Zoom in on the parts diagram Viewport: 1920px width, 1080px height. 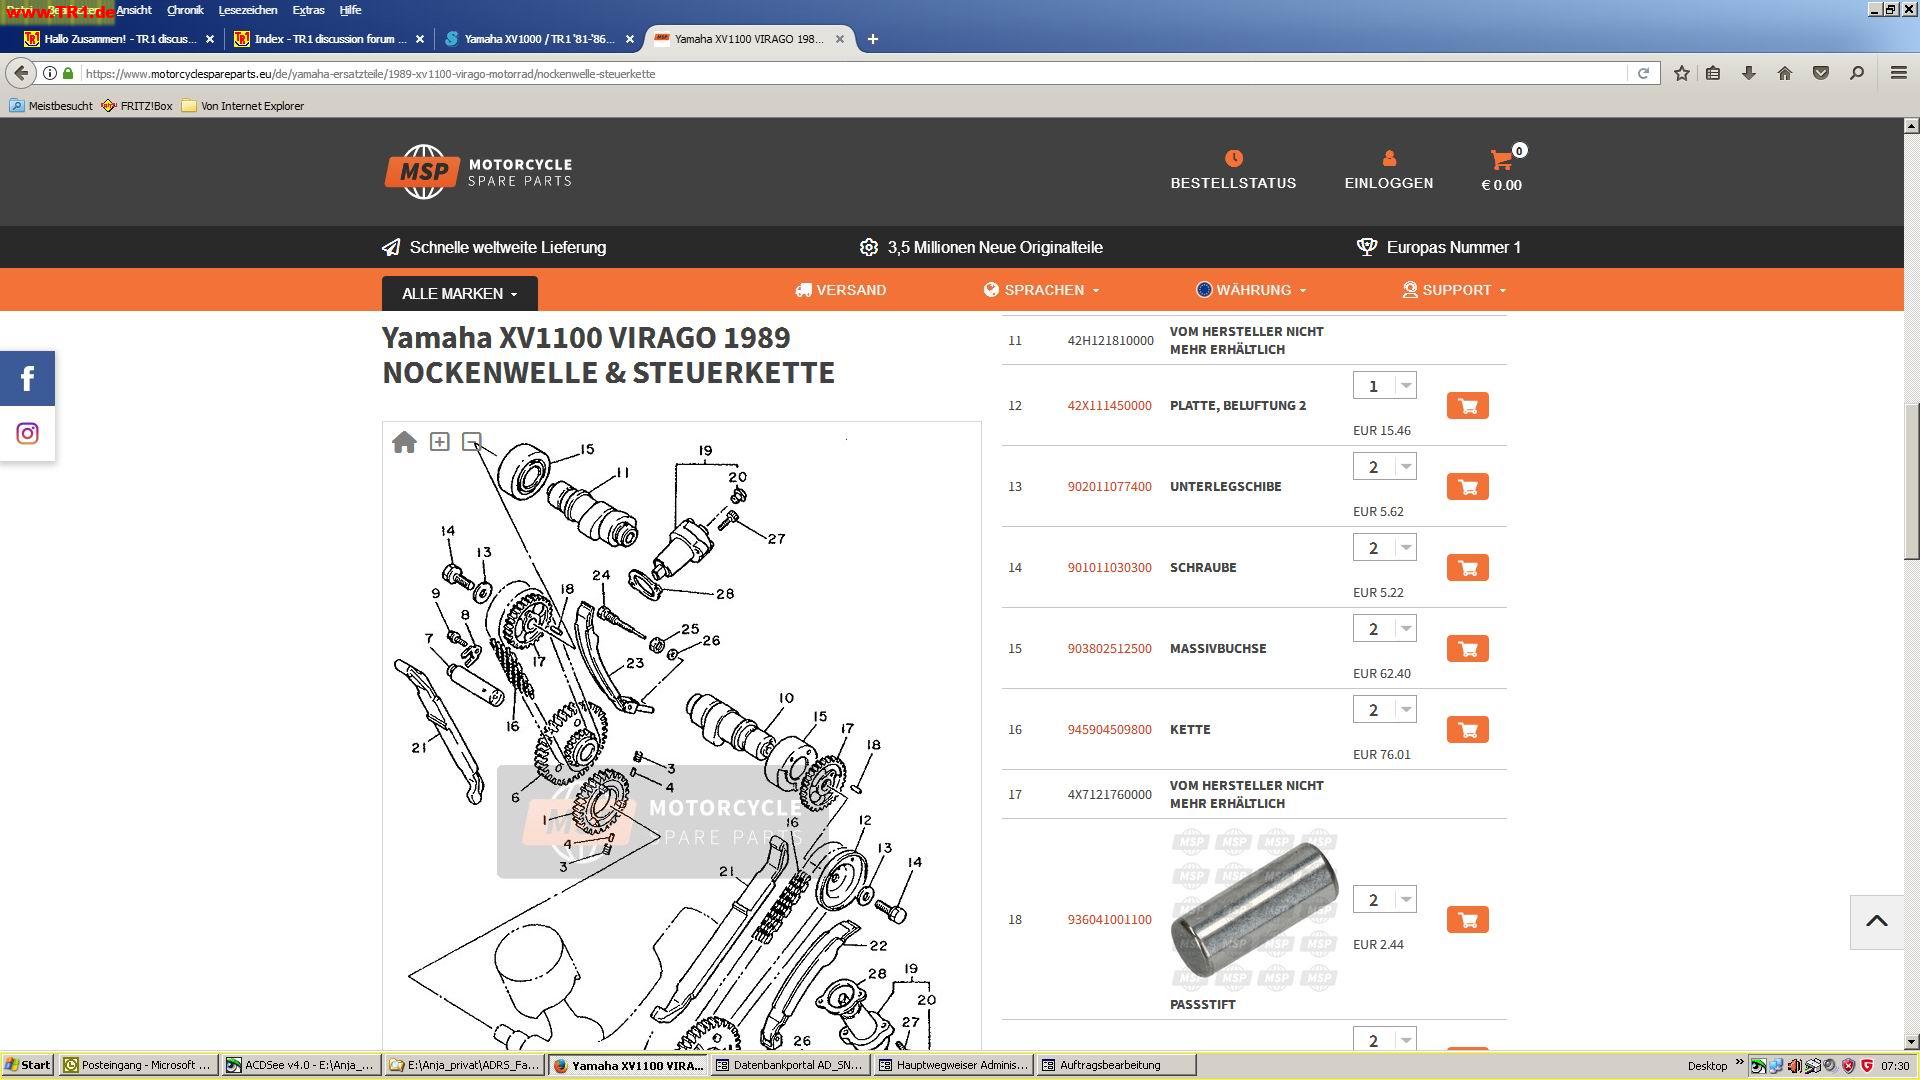point(439,441)
